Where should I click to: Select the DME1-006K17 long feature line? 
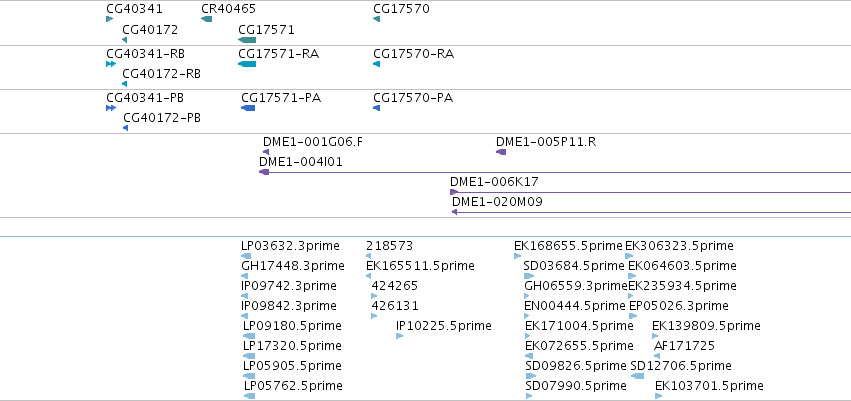click(650, 192)
